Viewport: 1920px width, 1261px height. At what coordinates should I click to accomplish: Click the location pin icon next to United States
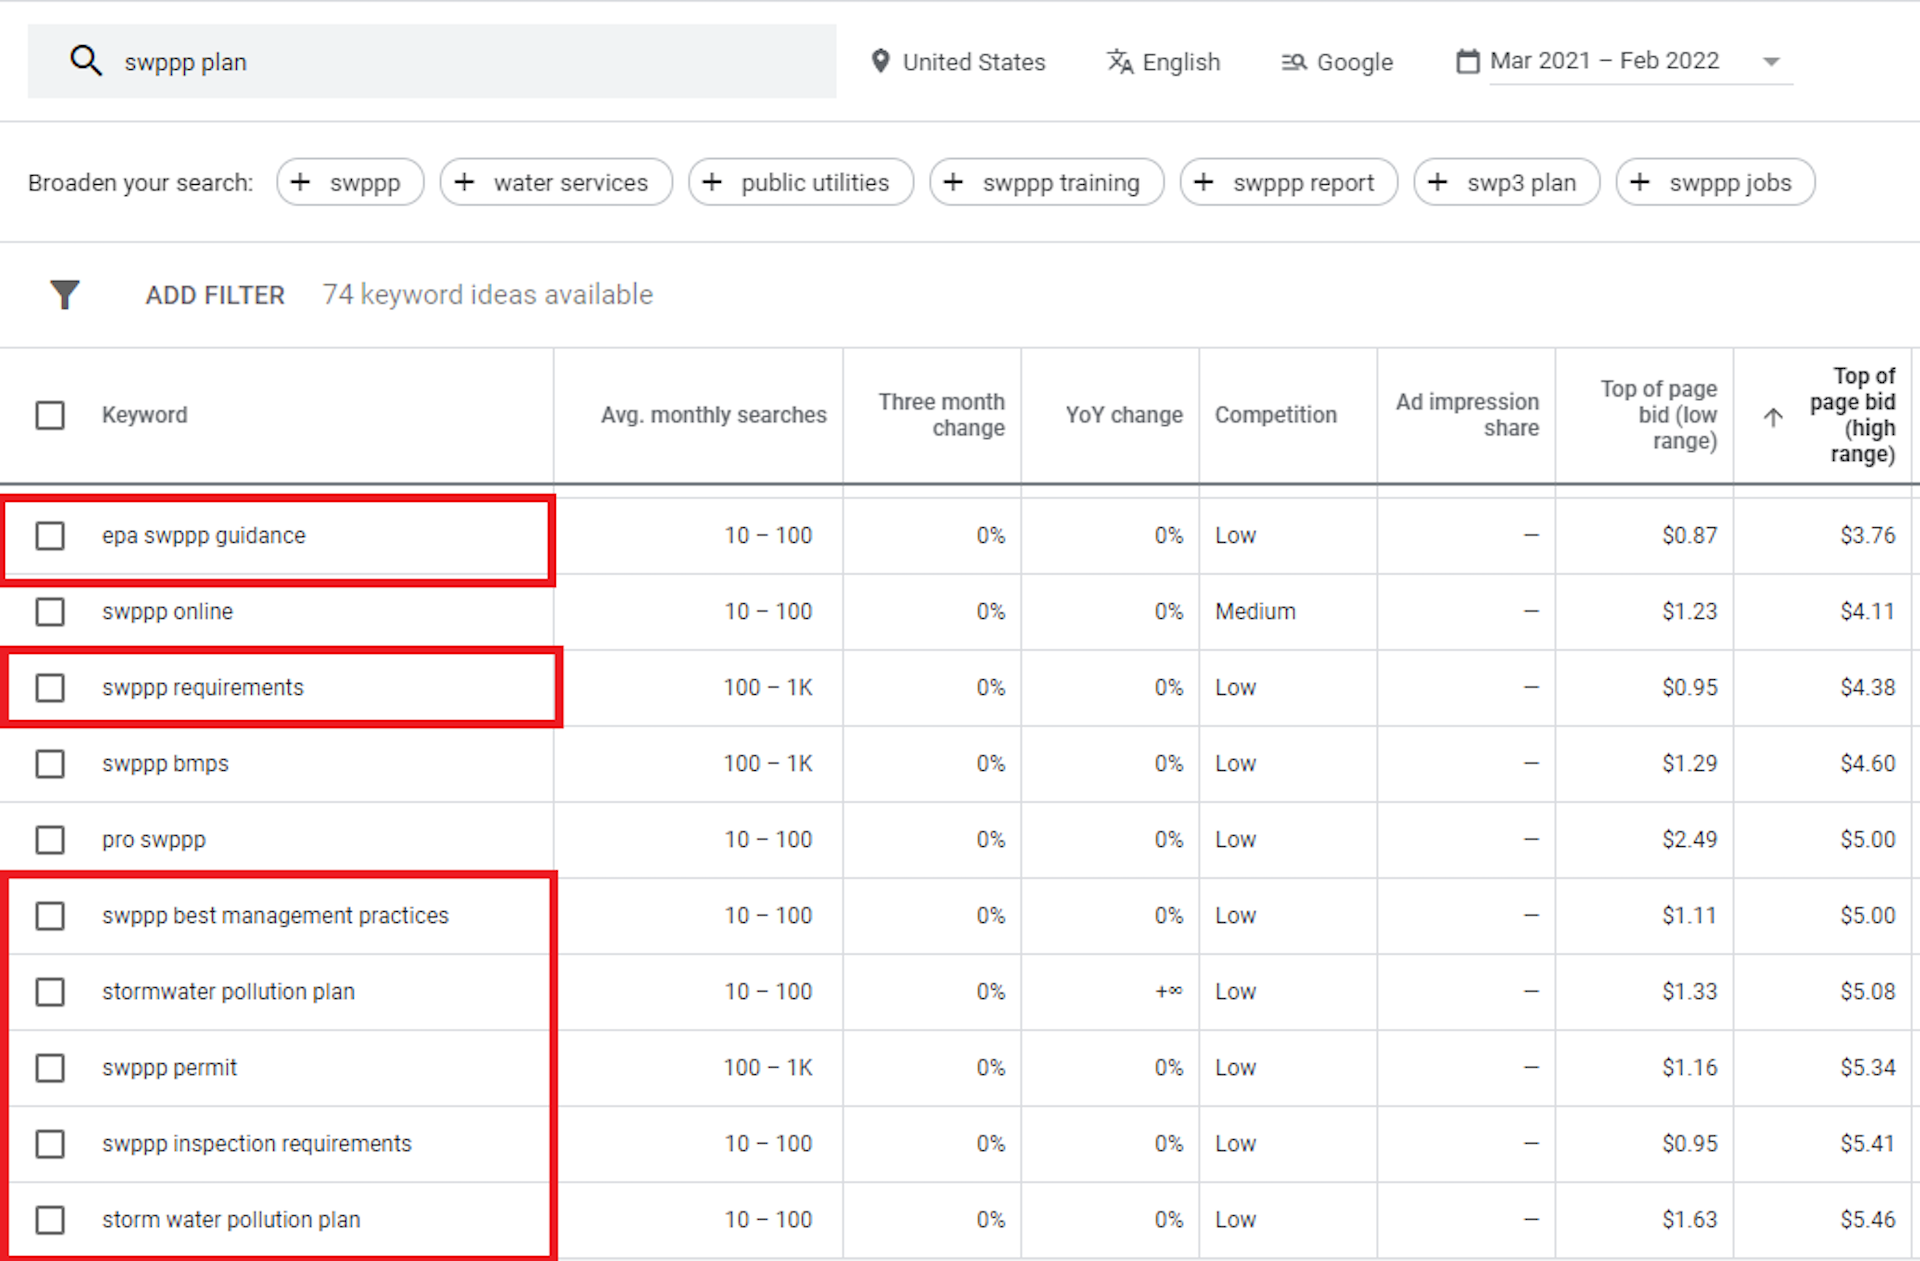point(880,61)
